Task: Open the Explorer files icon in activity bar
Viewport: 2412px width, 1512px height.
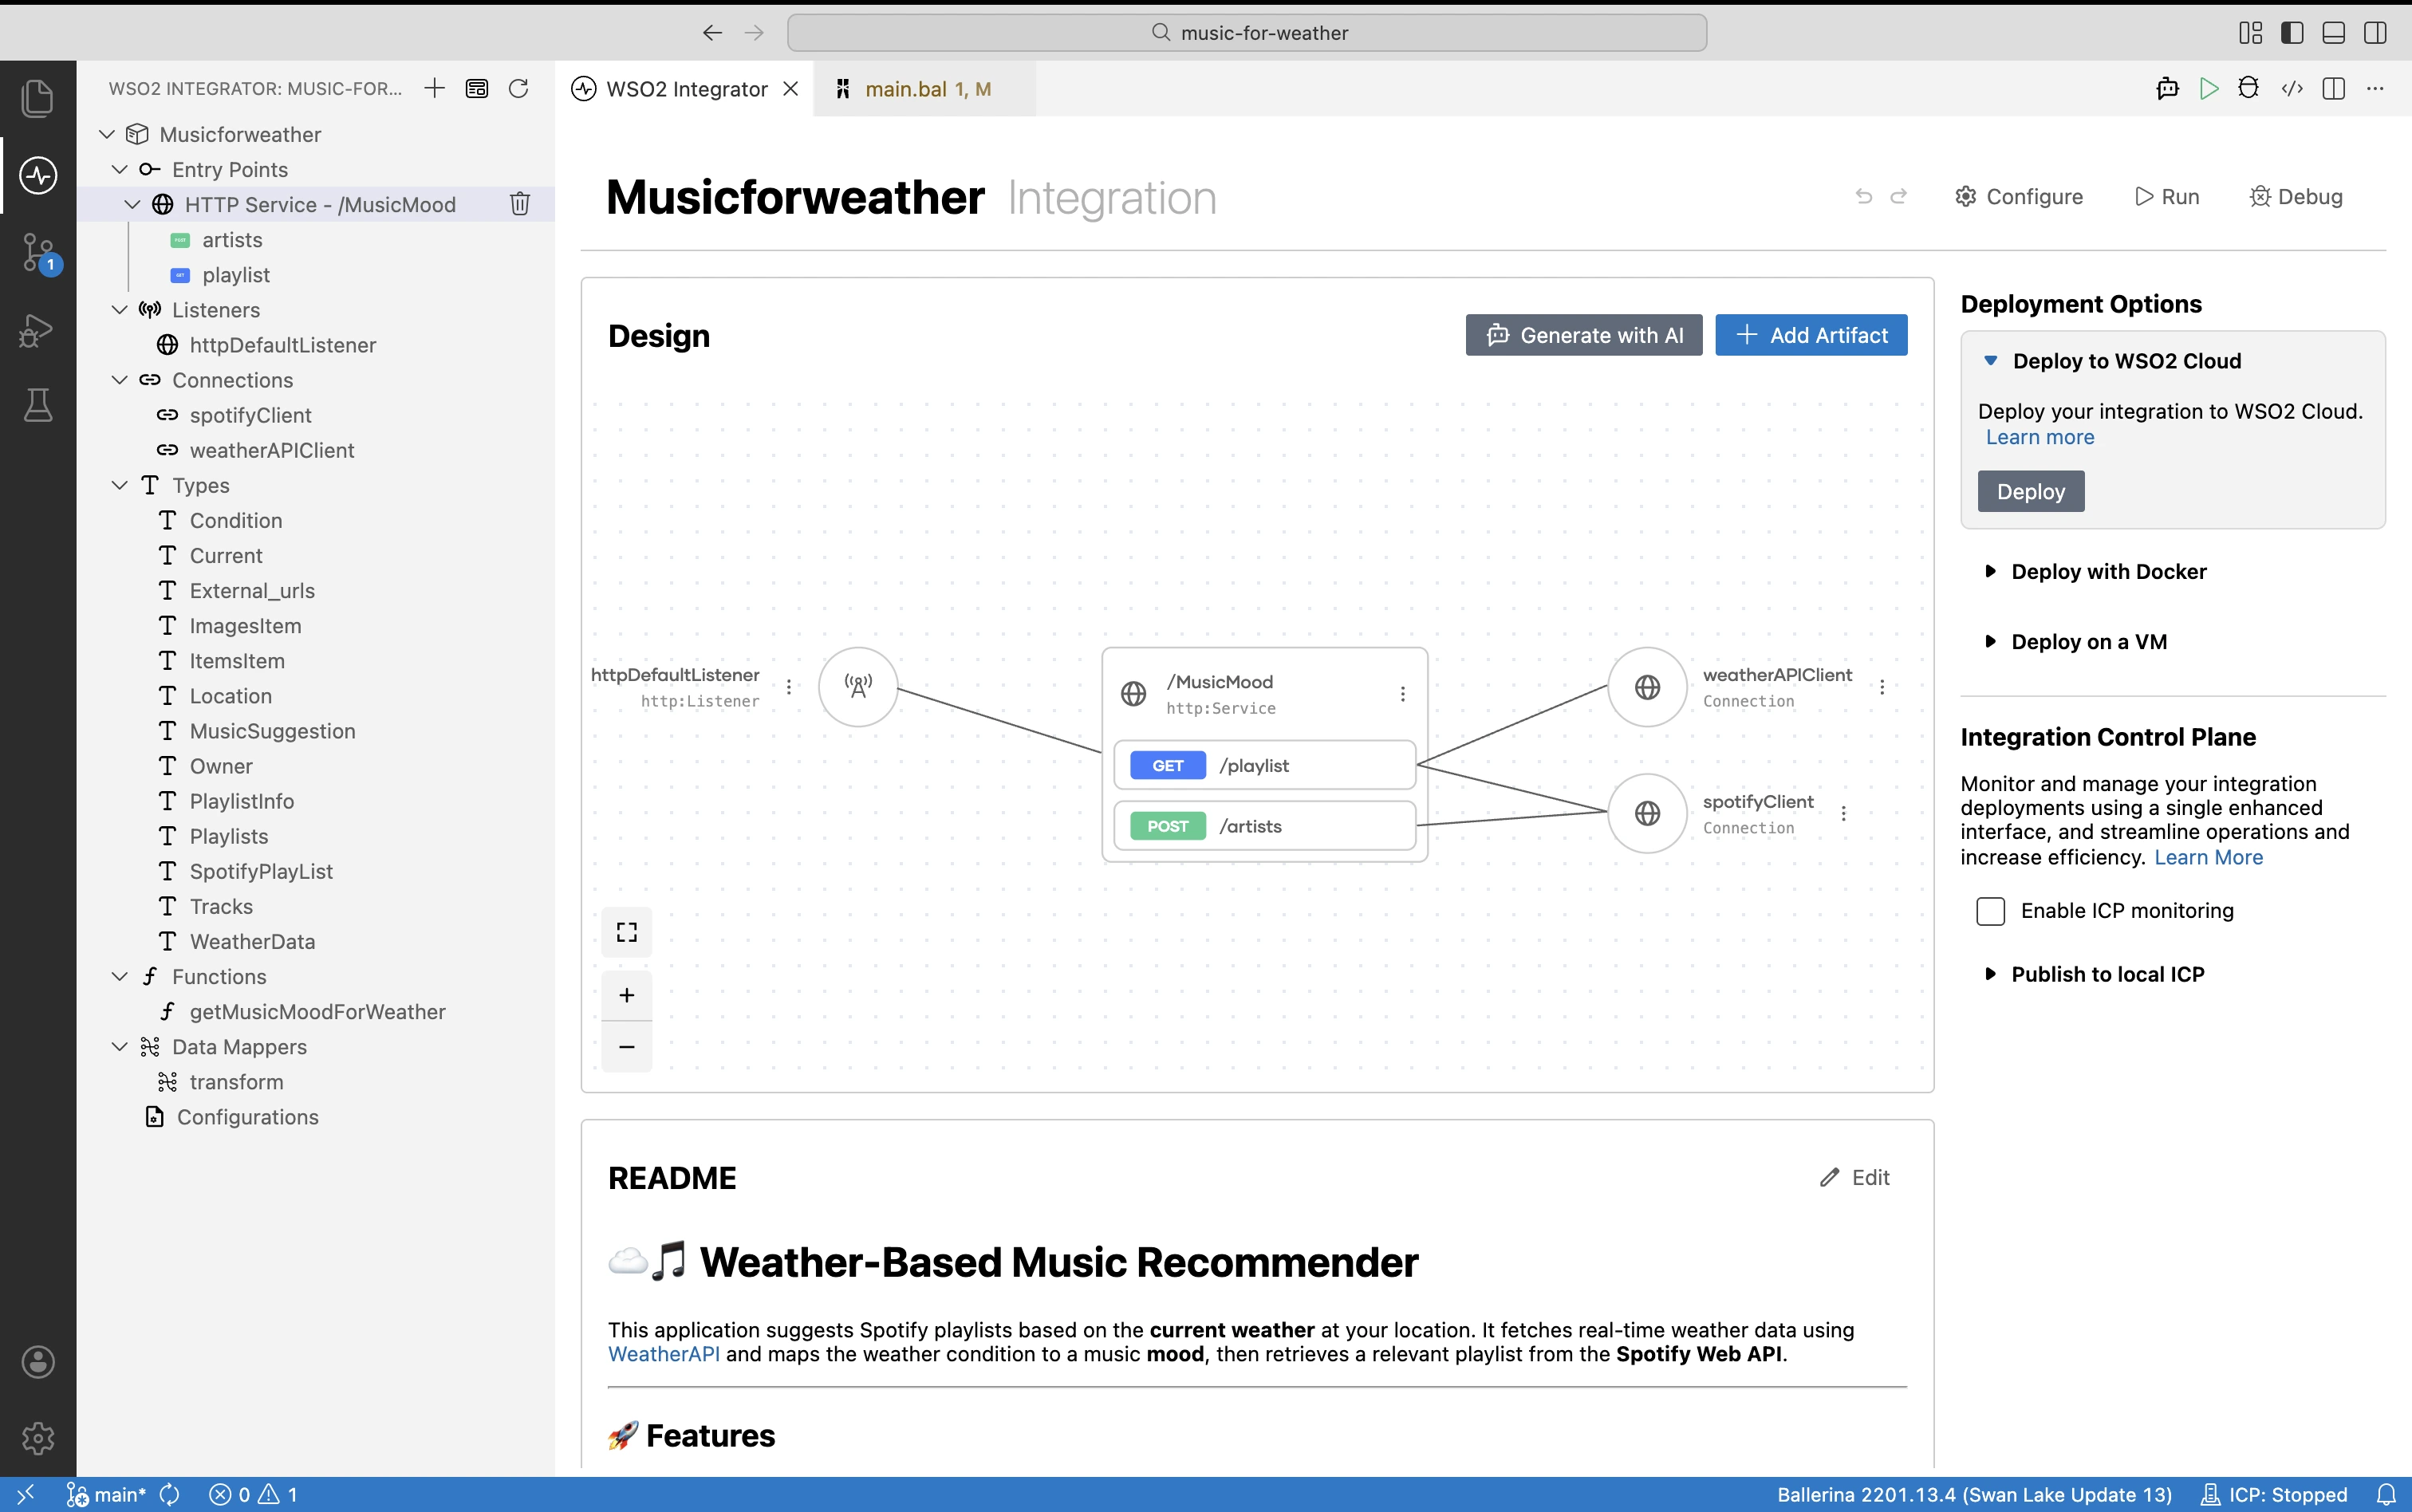Action: (38, 98)
